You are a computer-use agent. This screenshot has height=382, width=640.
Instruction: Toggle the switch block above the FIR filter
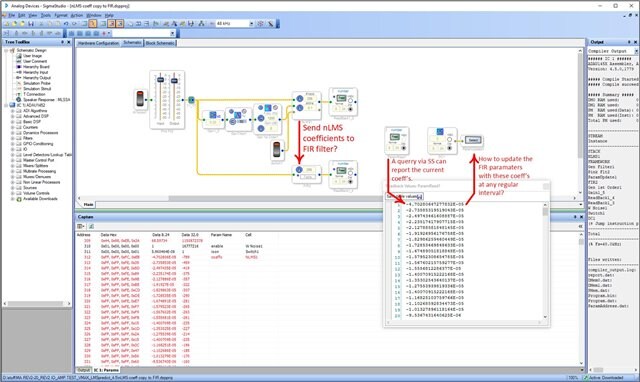tap(277, 150)
